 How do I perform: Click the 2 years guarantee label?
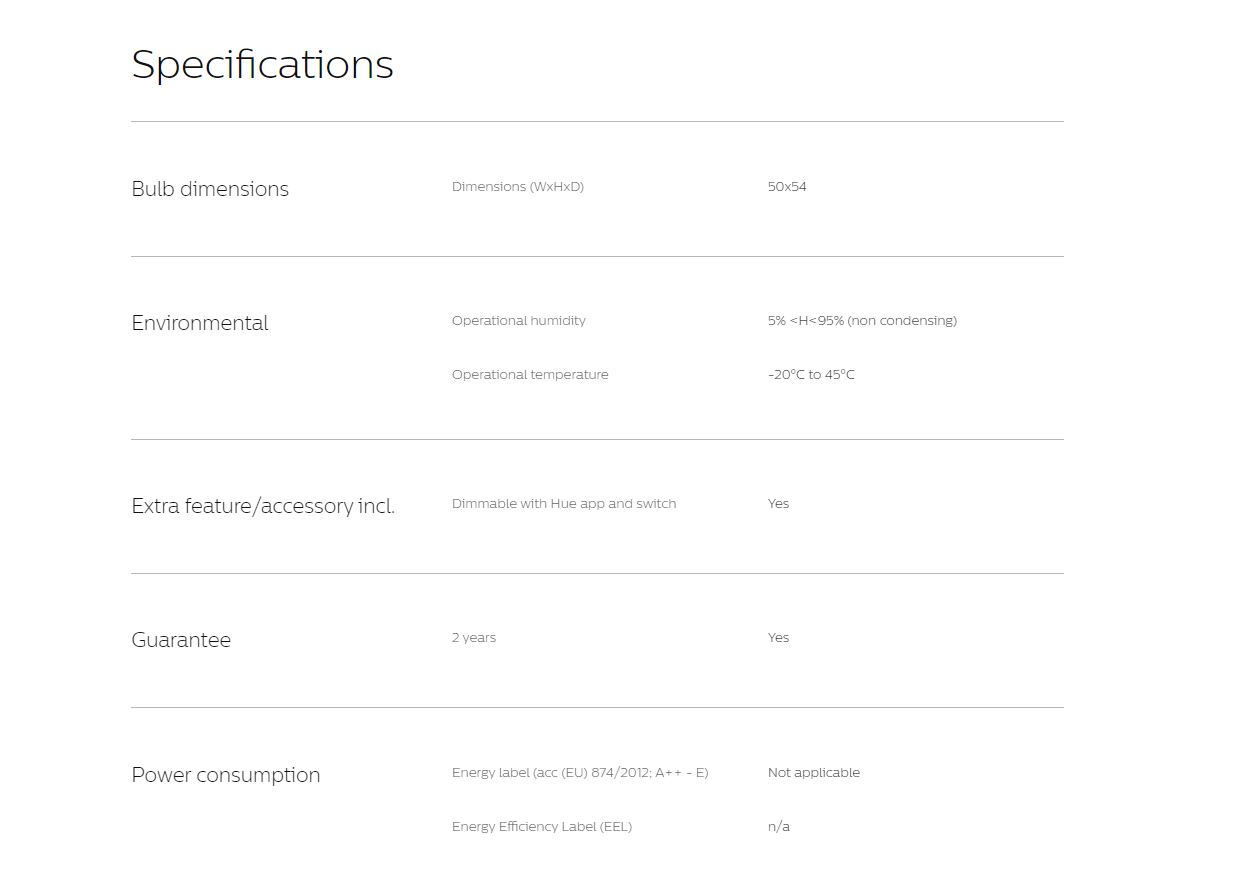point(473,638)
